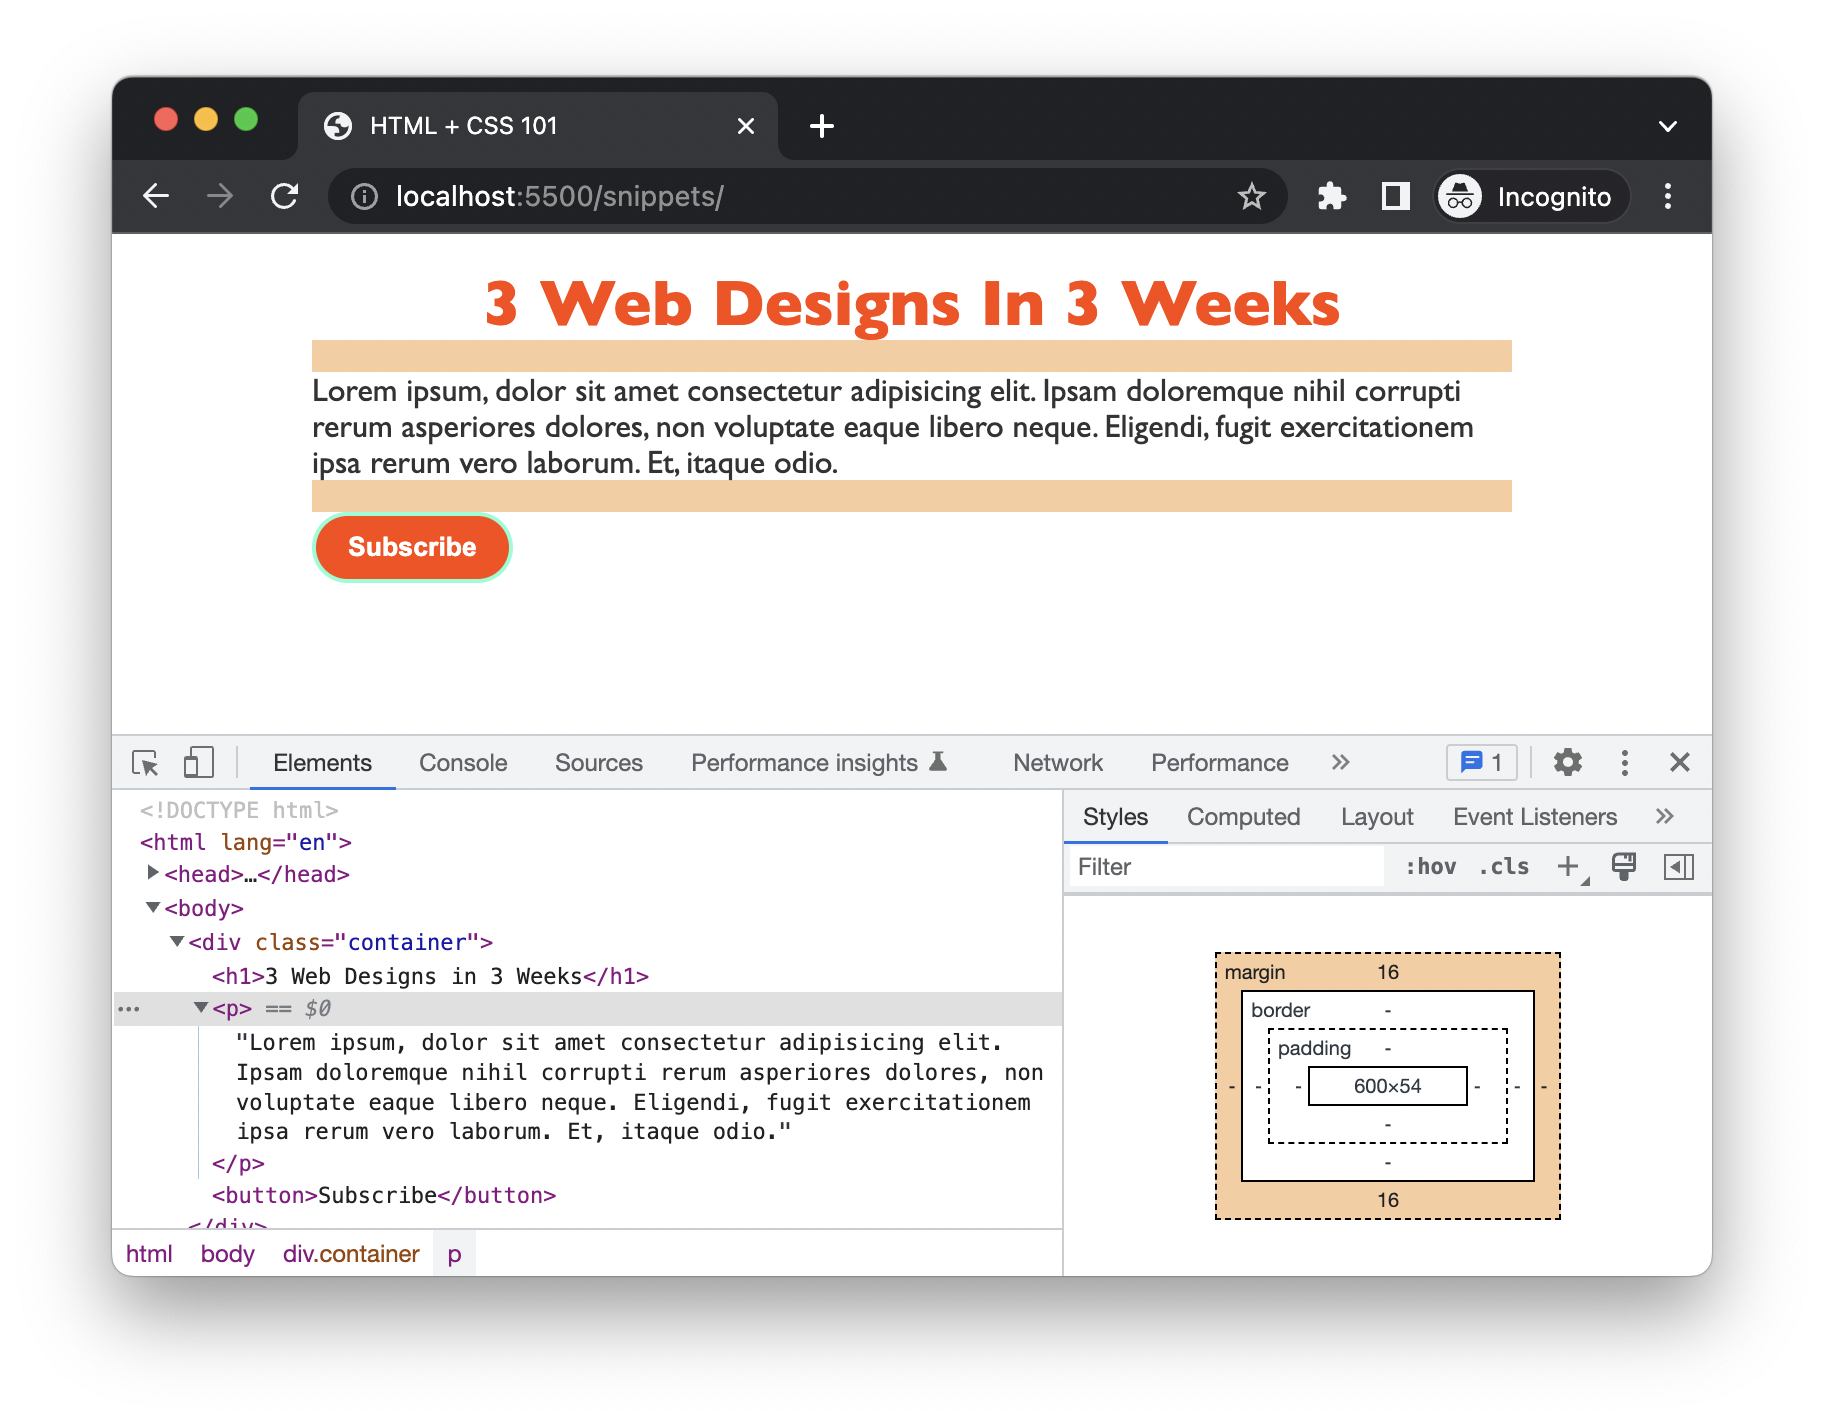
Task: Click the new style rule plus icon
Action: pos(1568,867)
